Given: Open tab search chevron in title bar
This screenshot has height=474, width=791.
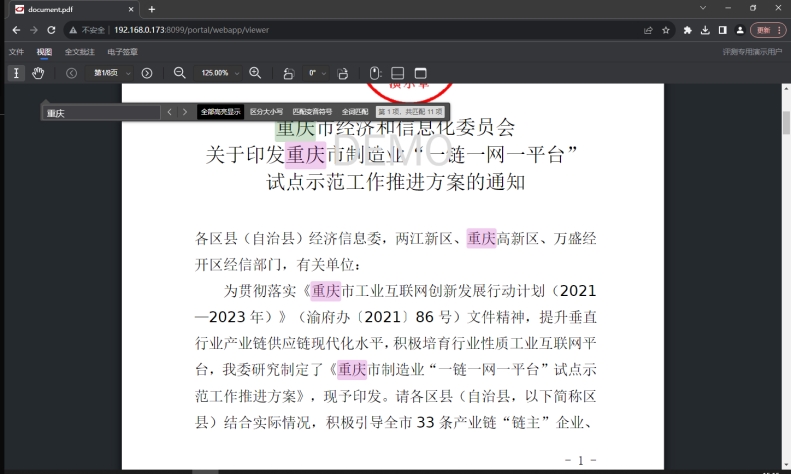Looking at the screenshot, I should (703, 8).
